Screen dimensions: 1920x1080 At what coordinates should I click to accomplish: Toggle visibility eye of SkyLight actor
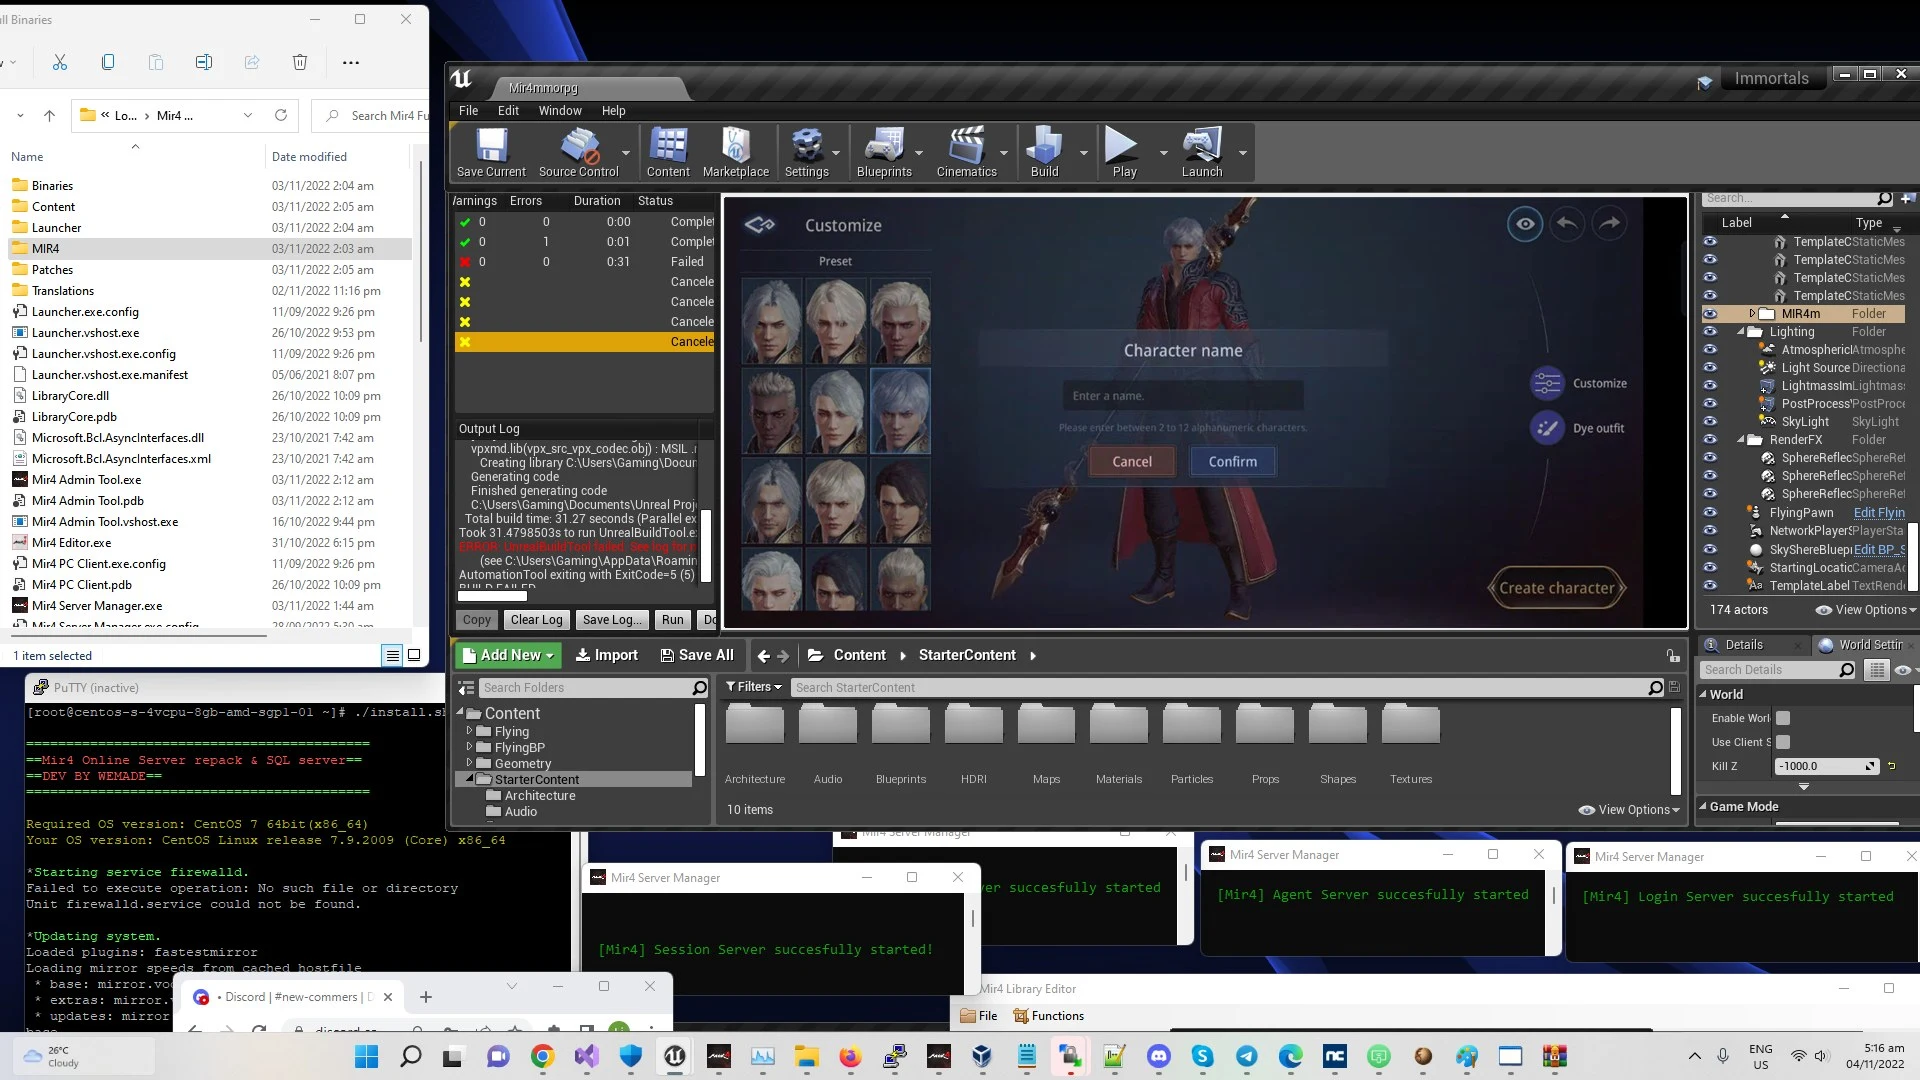point(1710,422)
